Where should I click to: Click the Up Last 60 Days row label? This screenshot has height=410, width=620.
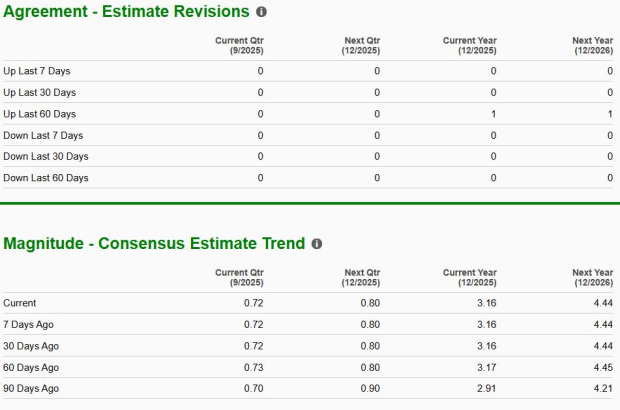[x=40, y=114]
